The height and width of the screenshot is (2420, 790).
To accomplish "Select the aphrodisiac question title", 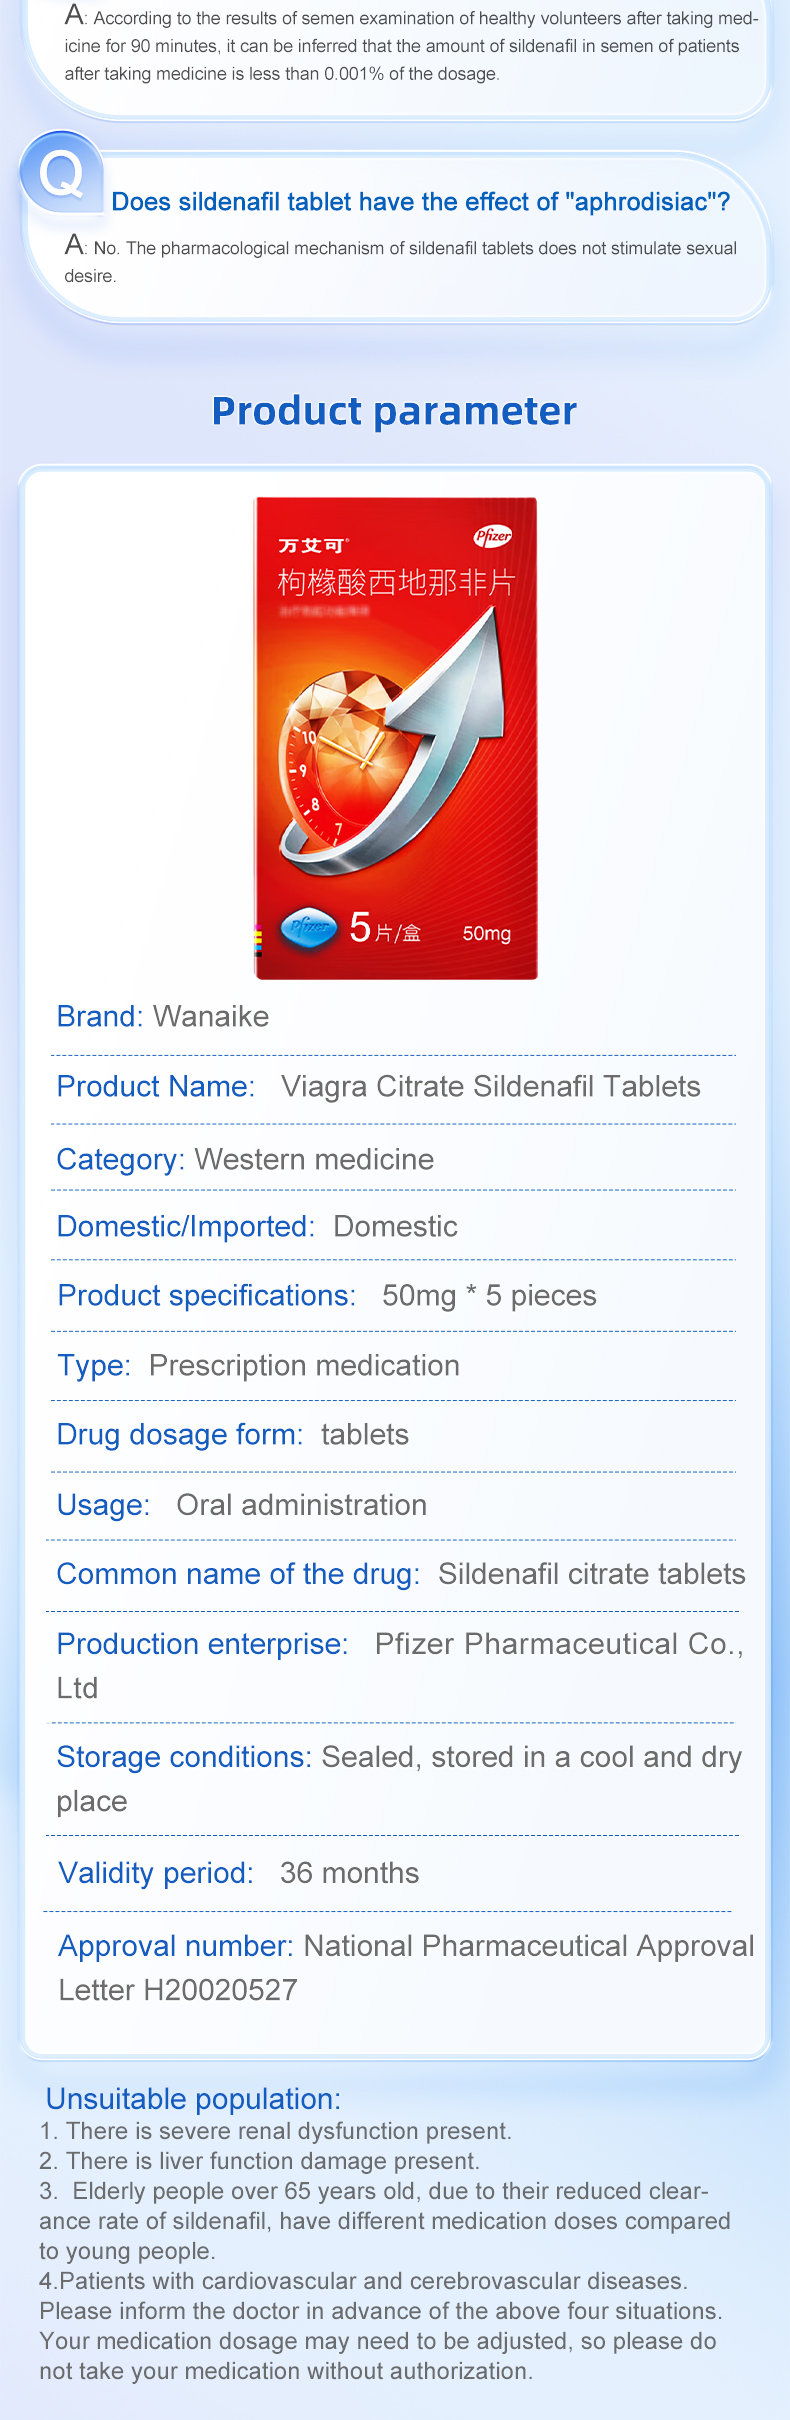I will pyautogui.click(x=420, y=202).
